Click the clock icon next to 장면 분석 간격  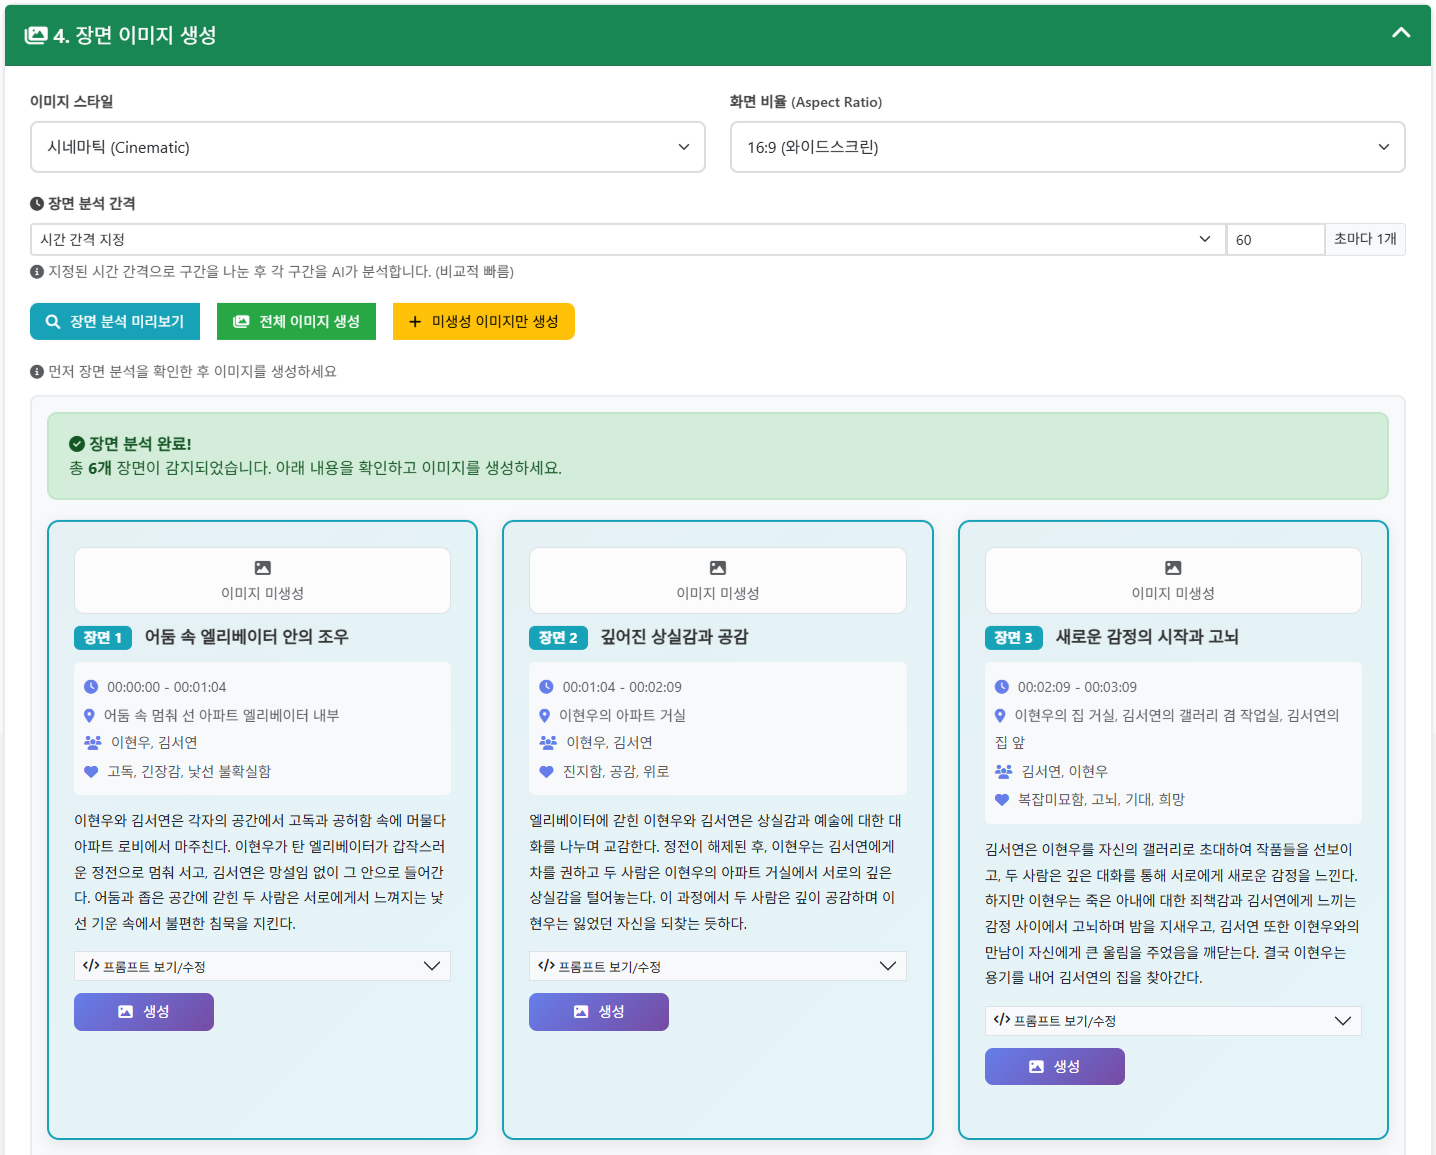[37, 203]
